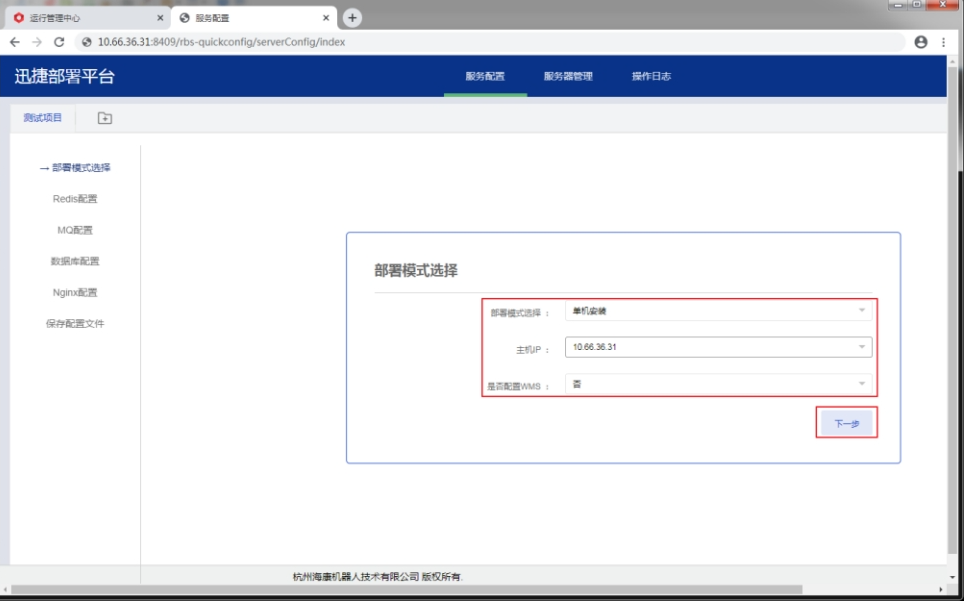
Task: Select the 测试项目 project tab
Action: click(x=43, y=118)
